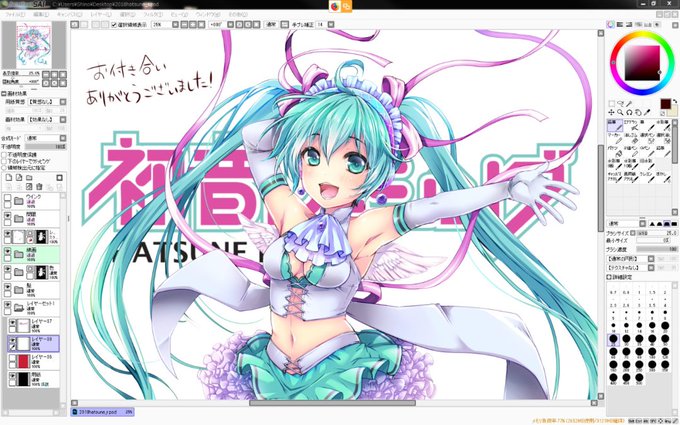Screen dimensions: 680x425
Task: Swap foreground and background colors
Action: point(675,101)
